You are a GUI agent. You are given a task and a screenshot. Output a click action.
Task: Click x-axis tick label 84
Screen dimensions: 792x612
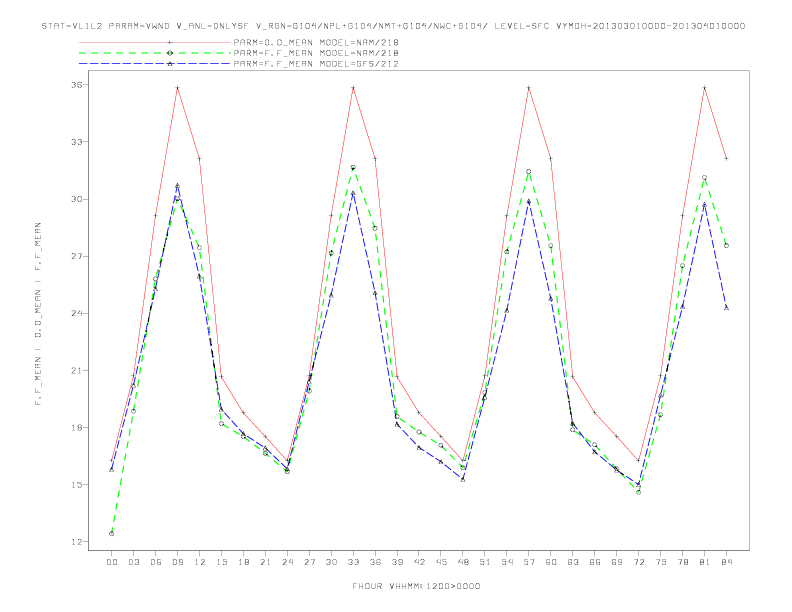727,562
